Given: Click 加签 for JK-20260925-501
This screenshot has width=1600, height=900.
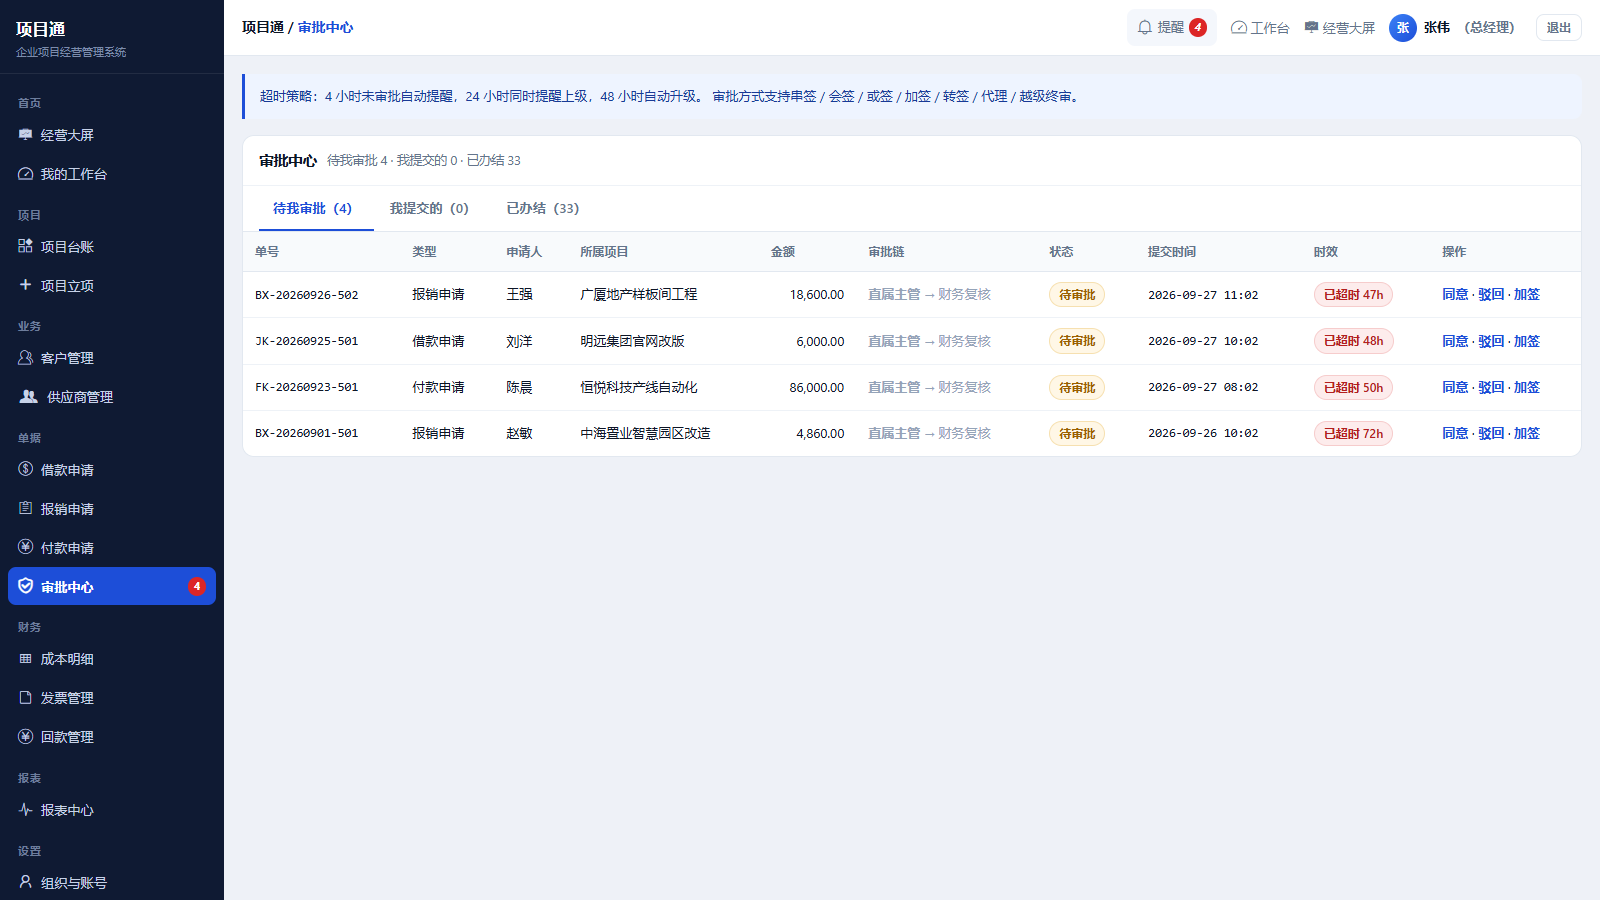Looking at the screenshot, I should coord(1526,341).
